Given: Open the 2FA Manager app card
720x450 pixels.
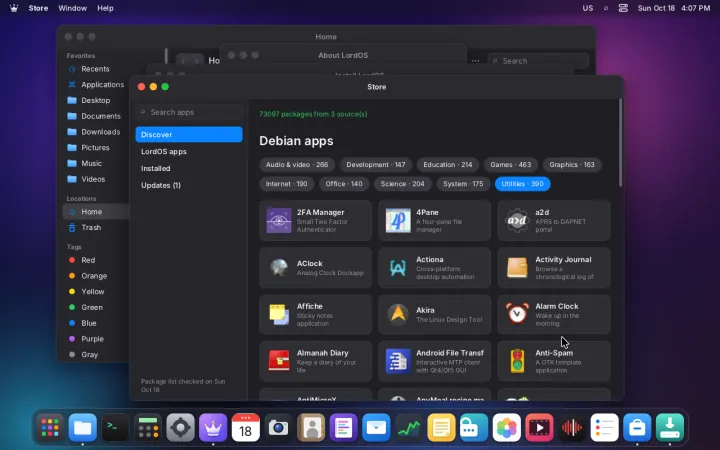Looking at the screenshot, I should tap(315, 220).
